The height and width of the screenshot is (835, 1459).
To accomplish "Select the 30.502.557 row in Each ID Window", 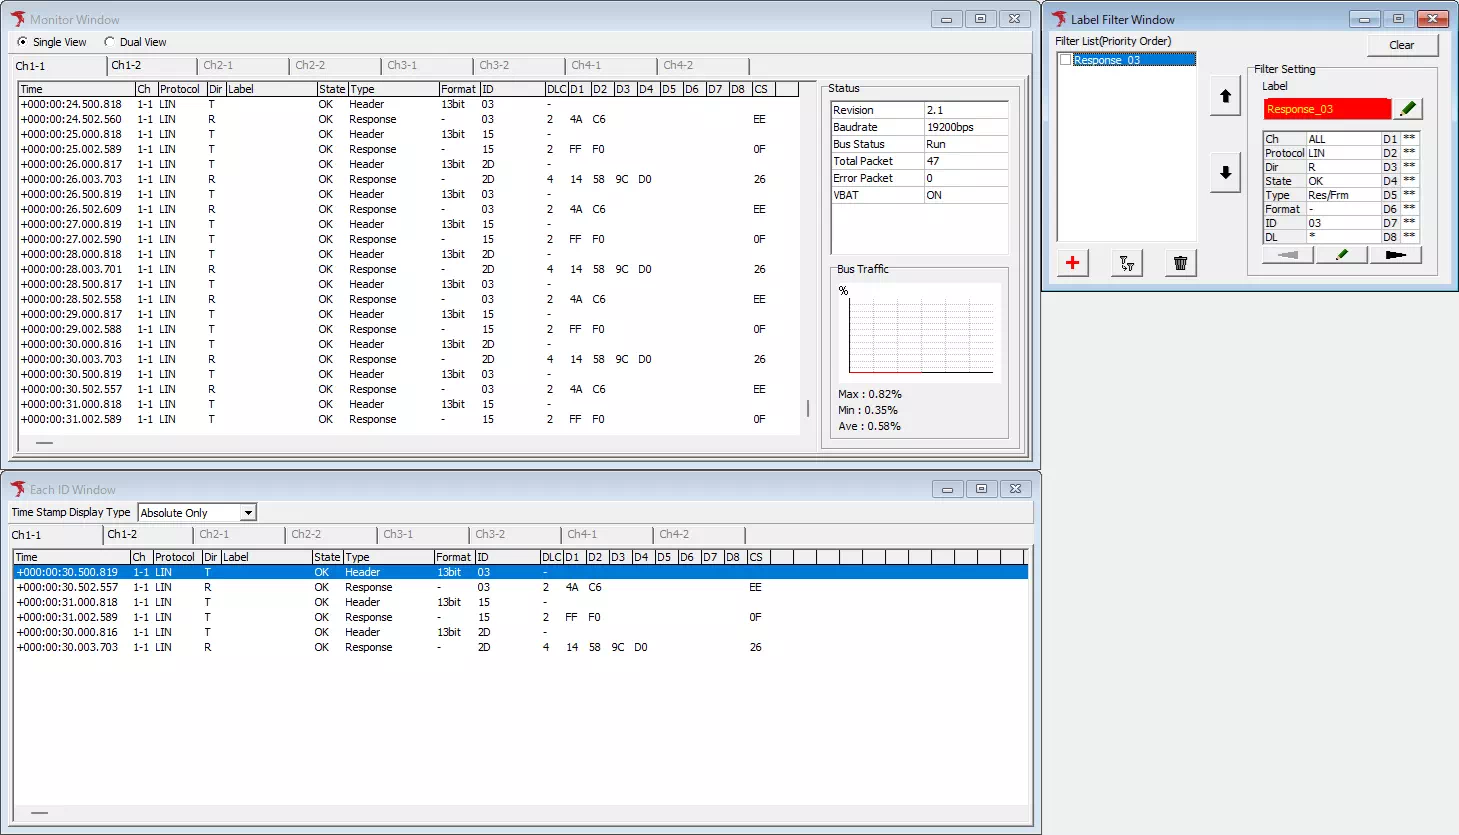I will (x=68, y=587).
